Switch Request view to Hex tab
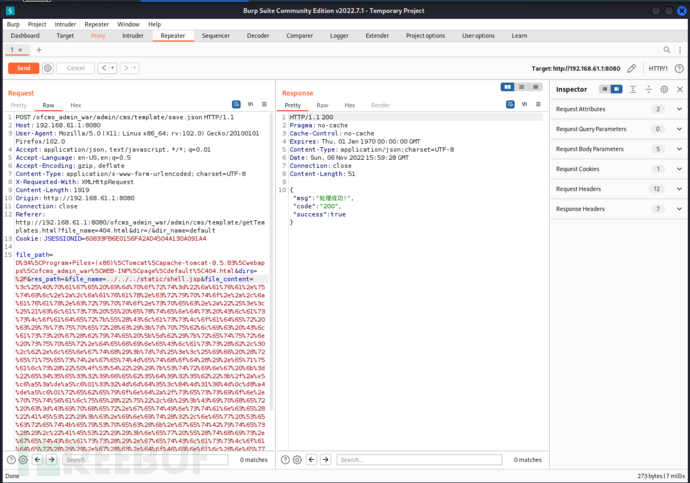The width and height of the screenshot is (690, 483). (75, 105)
